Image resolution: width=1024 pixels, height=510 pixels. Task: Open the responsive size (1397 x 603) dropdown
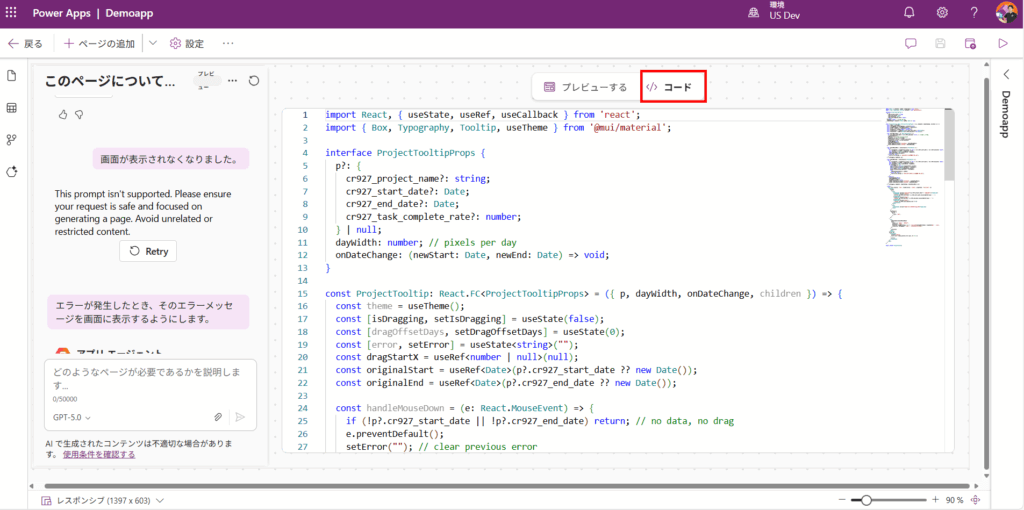point(102,500)
